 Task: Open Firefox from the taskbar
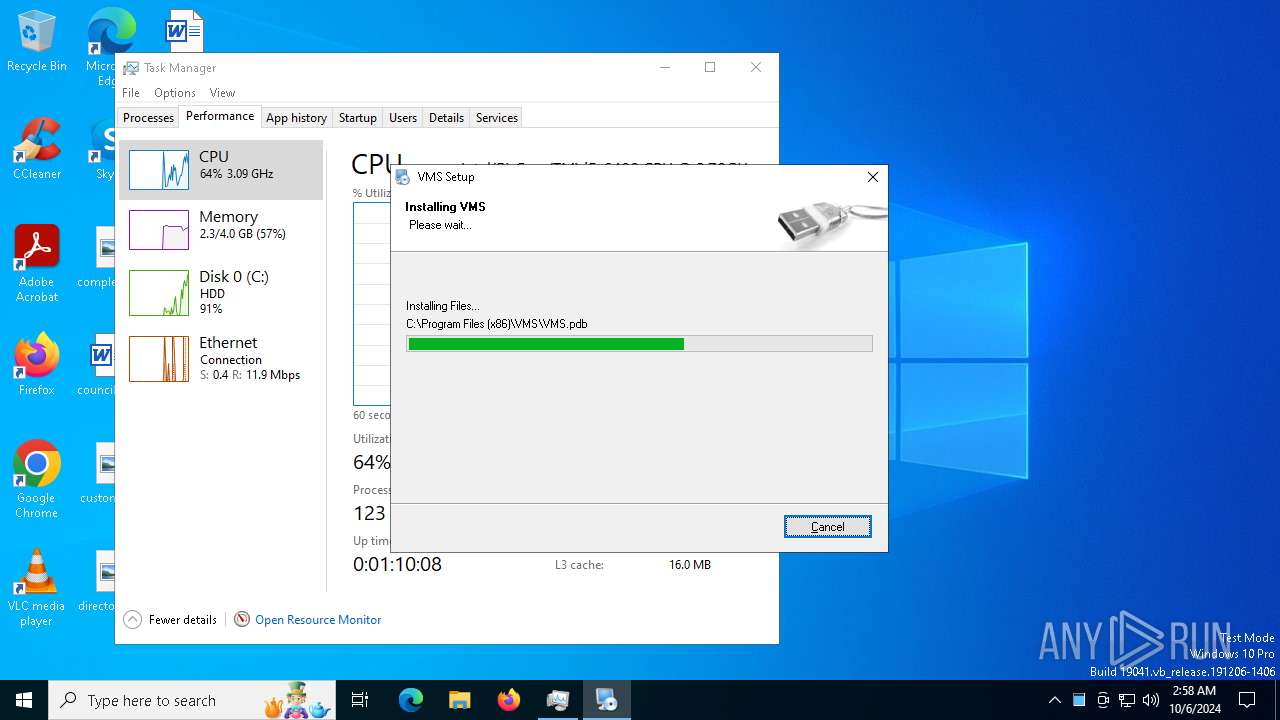pyautogui.click(x=509, y=700)
